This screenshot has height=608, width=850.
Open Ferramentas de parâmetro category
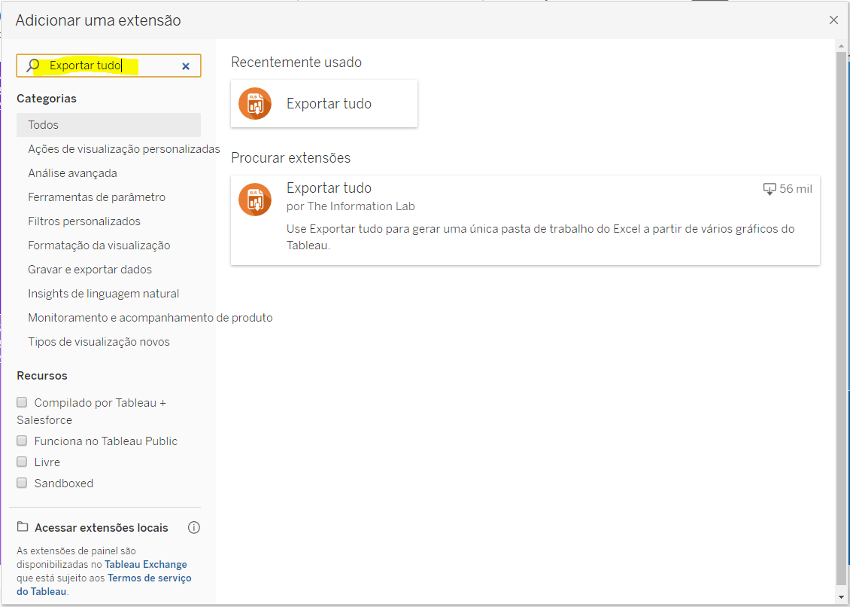point(97,197)
